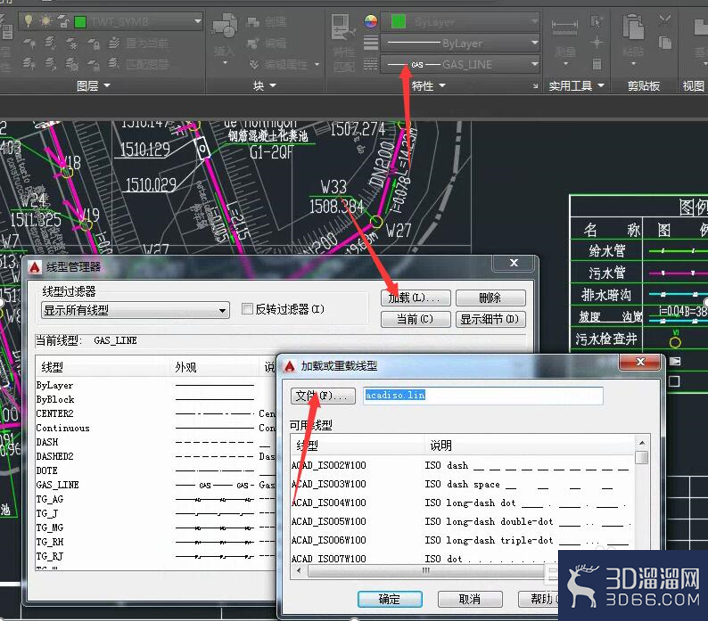The width and height of the screenshot is (708, 621).
Task: Click the Properties panel dialog launcher arrow
Action: click(536, 86)
